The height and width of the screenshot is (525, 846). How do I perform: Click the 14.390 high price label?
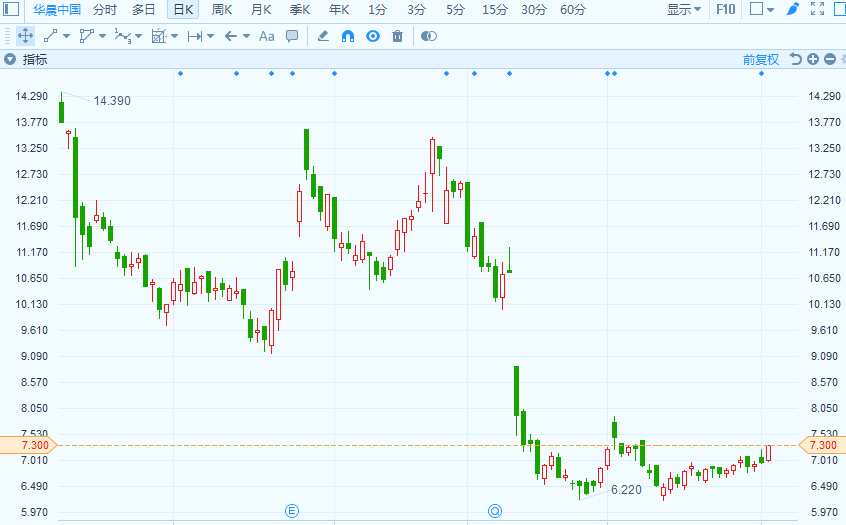112,101
